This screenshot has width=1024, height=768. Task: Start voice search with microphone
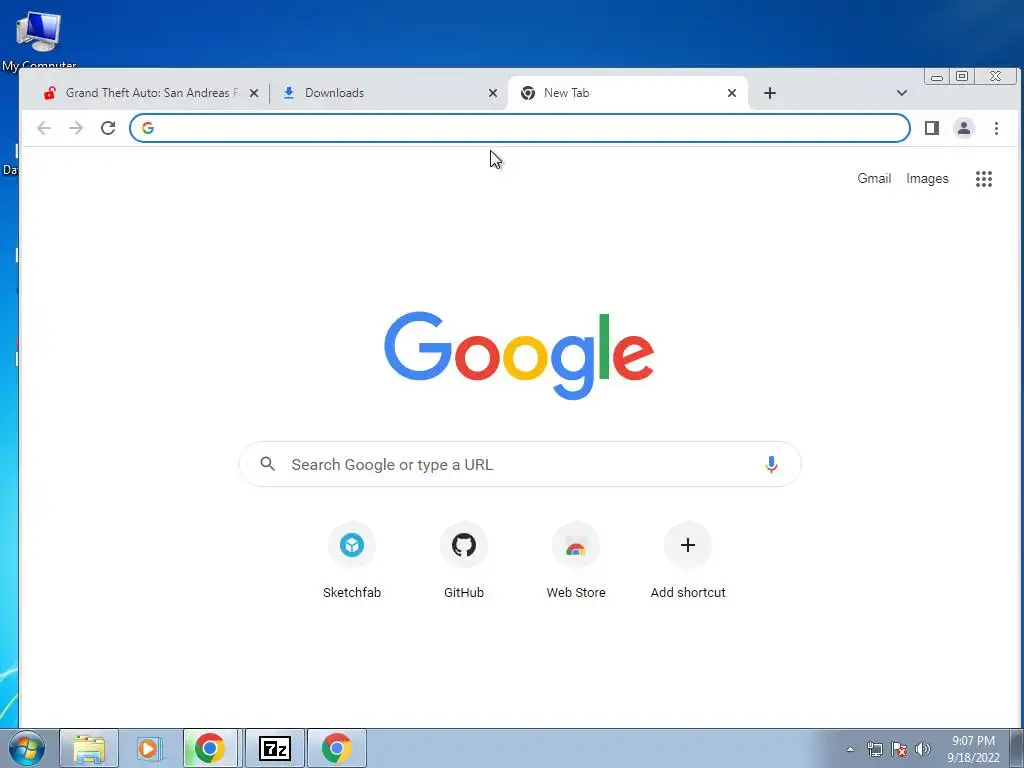[771, 464]
